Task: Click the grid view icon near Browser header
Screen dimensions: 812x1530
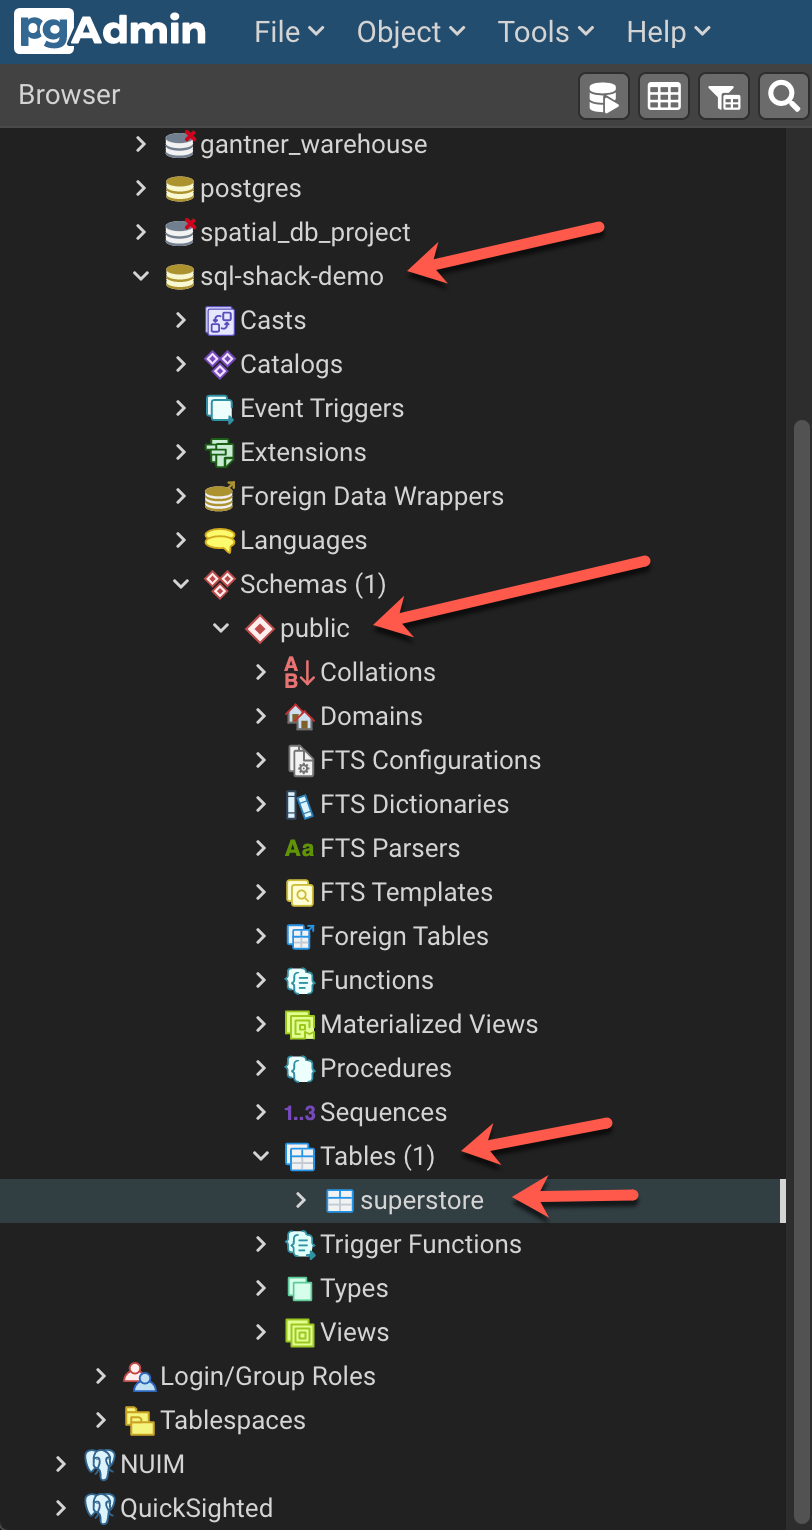Action: click(663, 96)
